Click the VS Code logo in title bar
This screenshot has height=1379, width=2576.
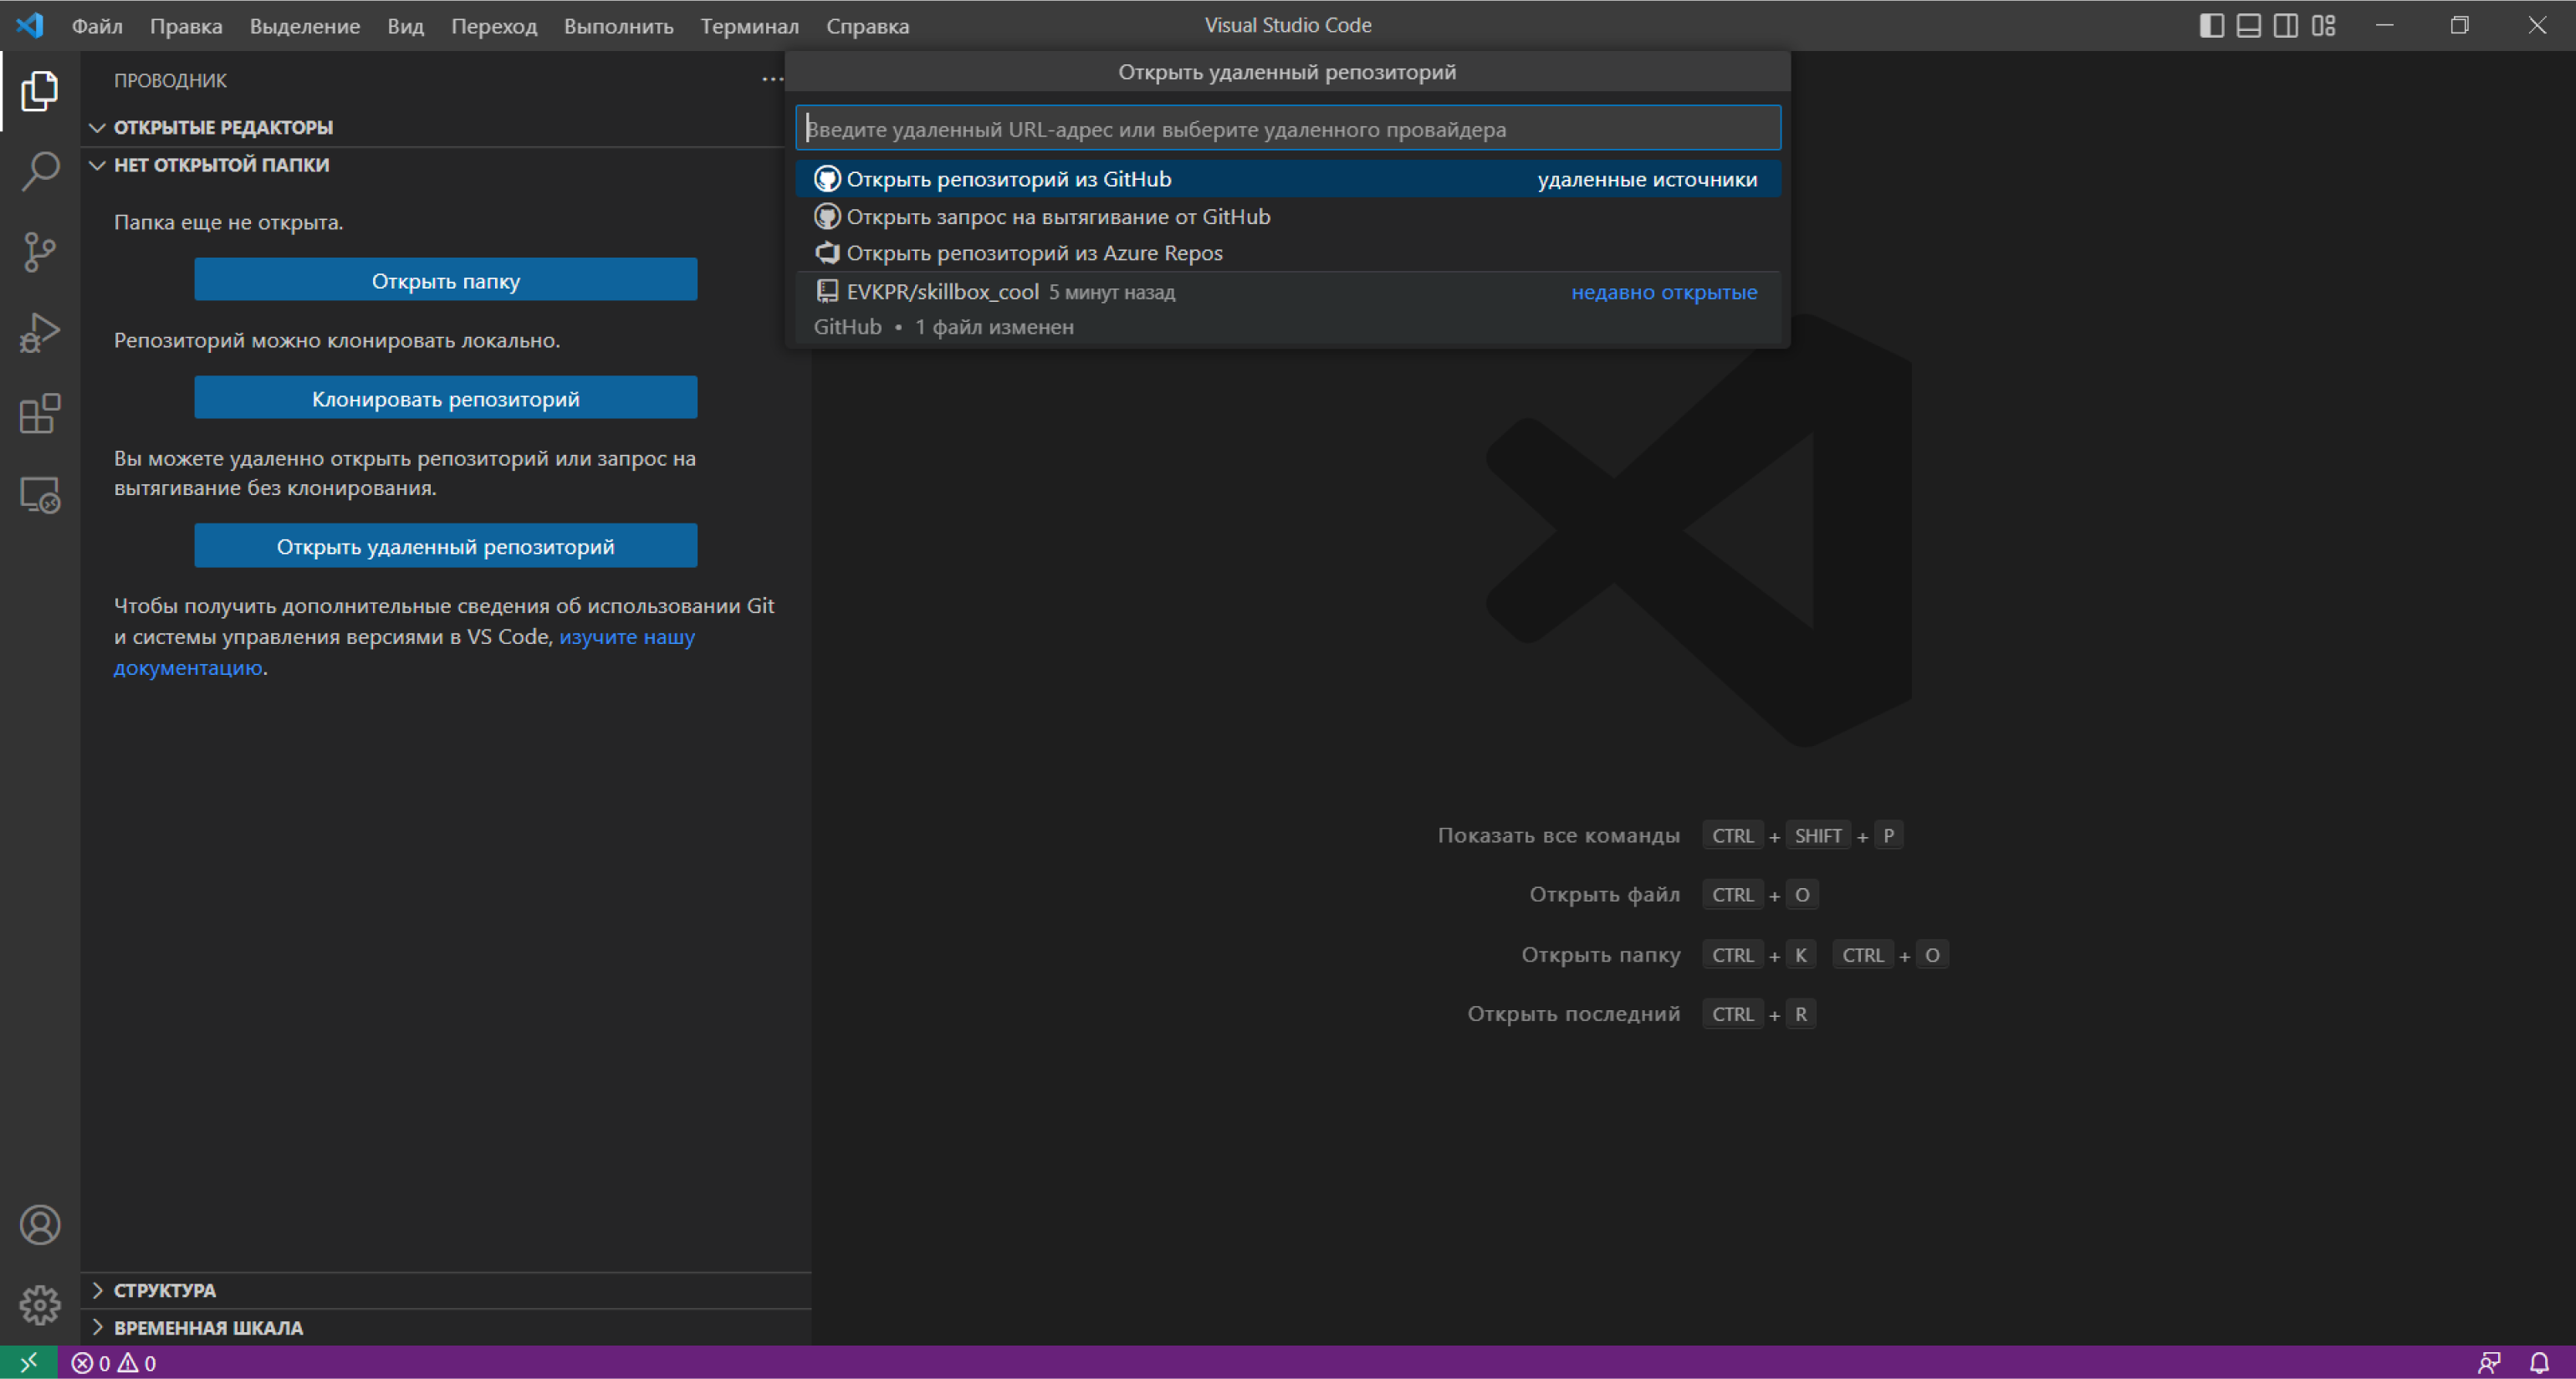pyautogui.click(x=30, y=25)
